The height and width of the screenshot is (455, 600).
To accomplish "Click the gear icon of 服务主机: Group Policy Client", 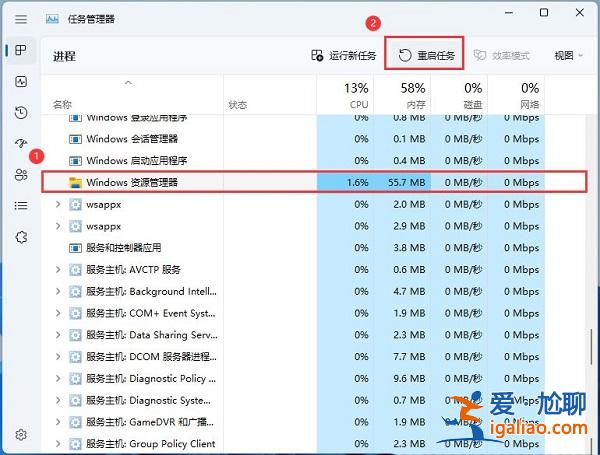I will coord(75,444).
